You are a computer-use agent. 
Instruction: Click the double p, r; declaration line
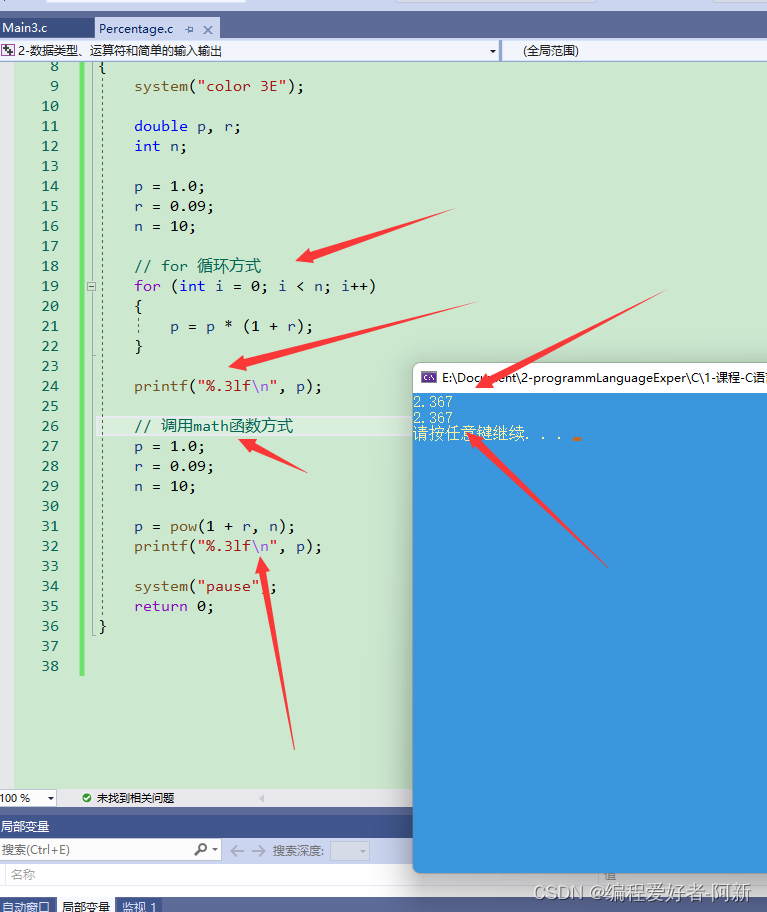[187, 126]
